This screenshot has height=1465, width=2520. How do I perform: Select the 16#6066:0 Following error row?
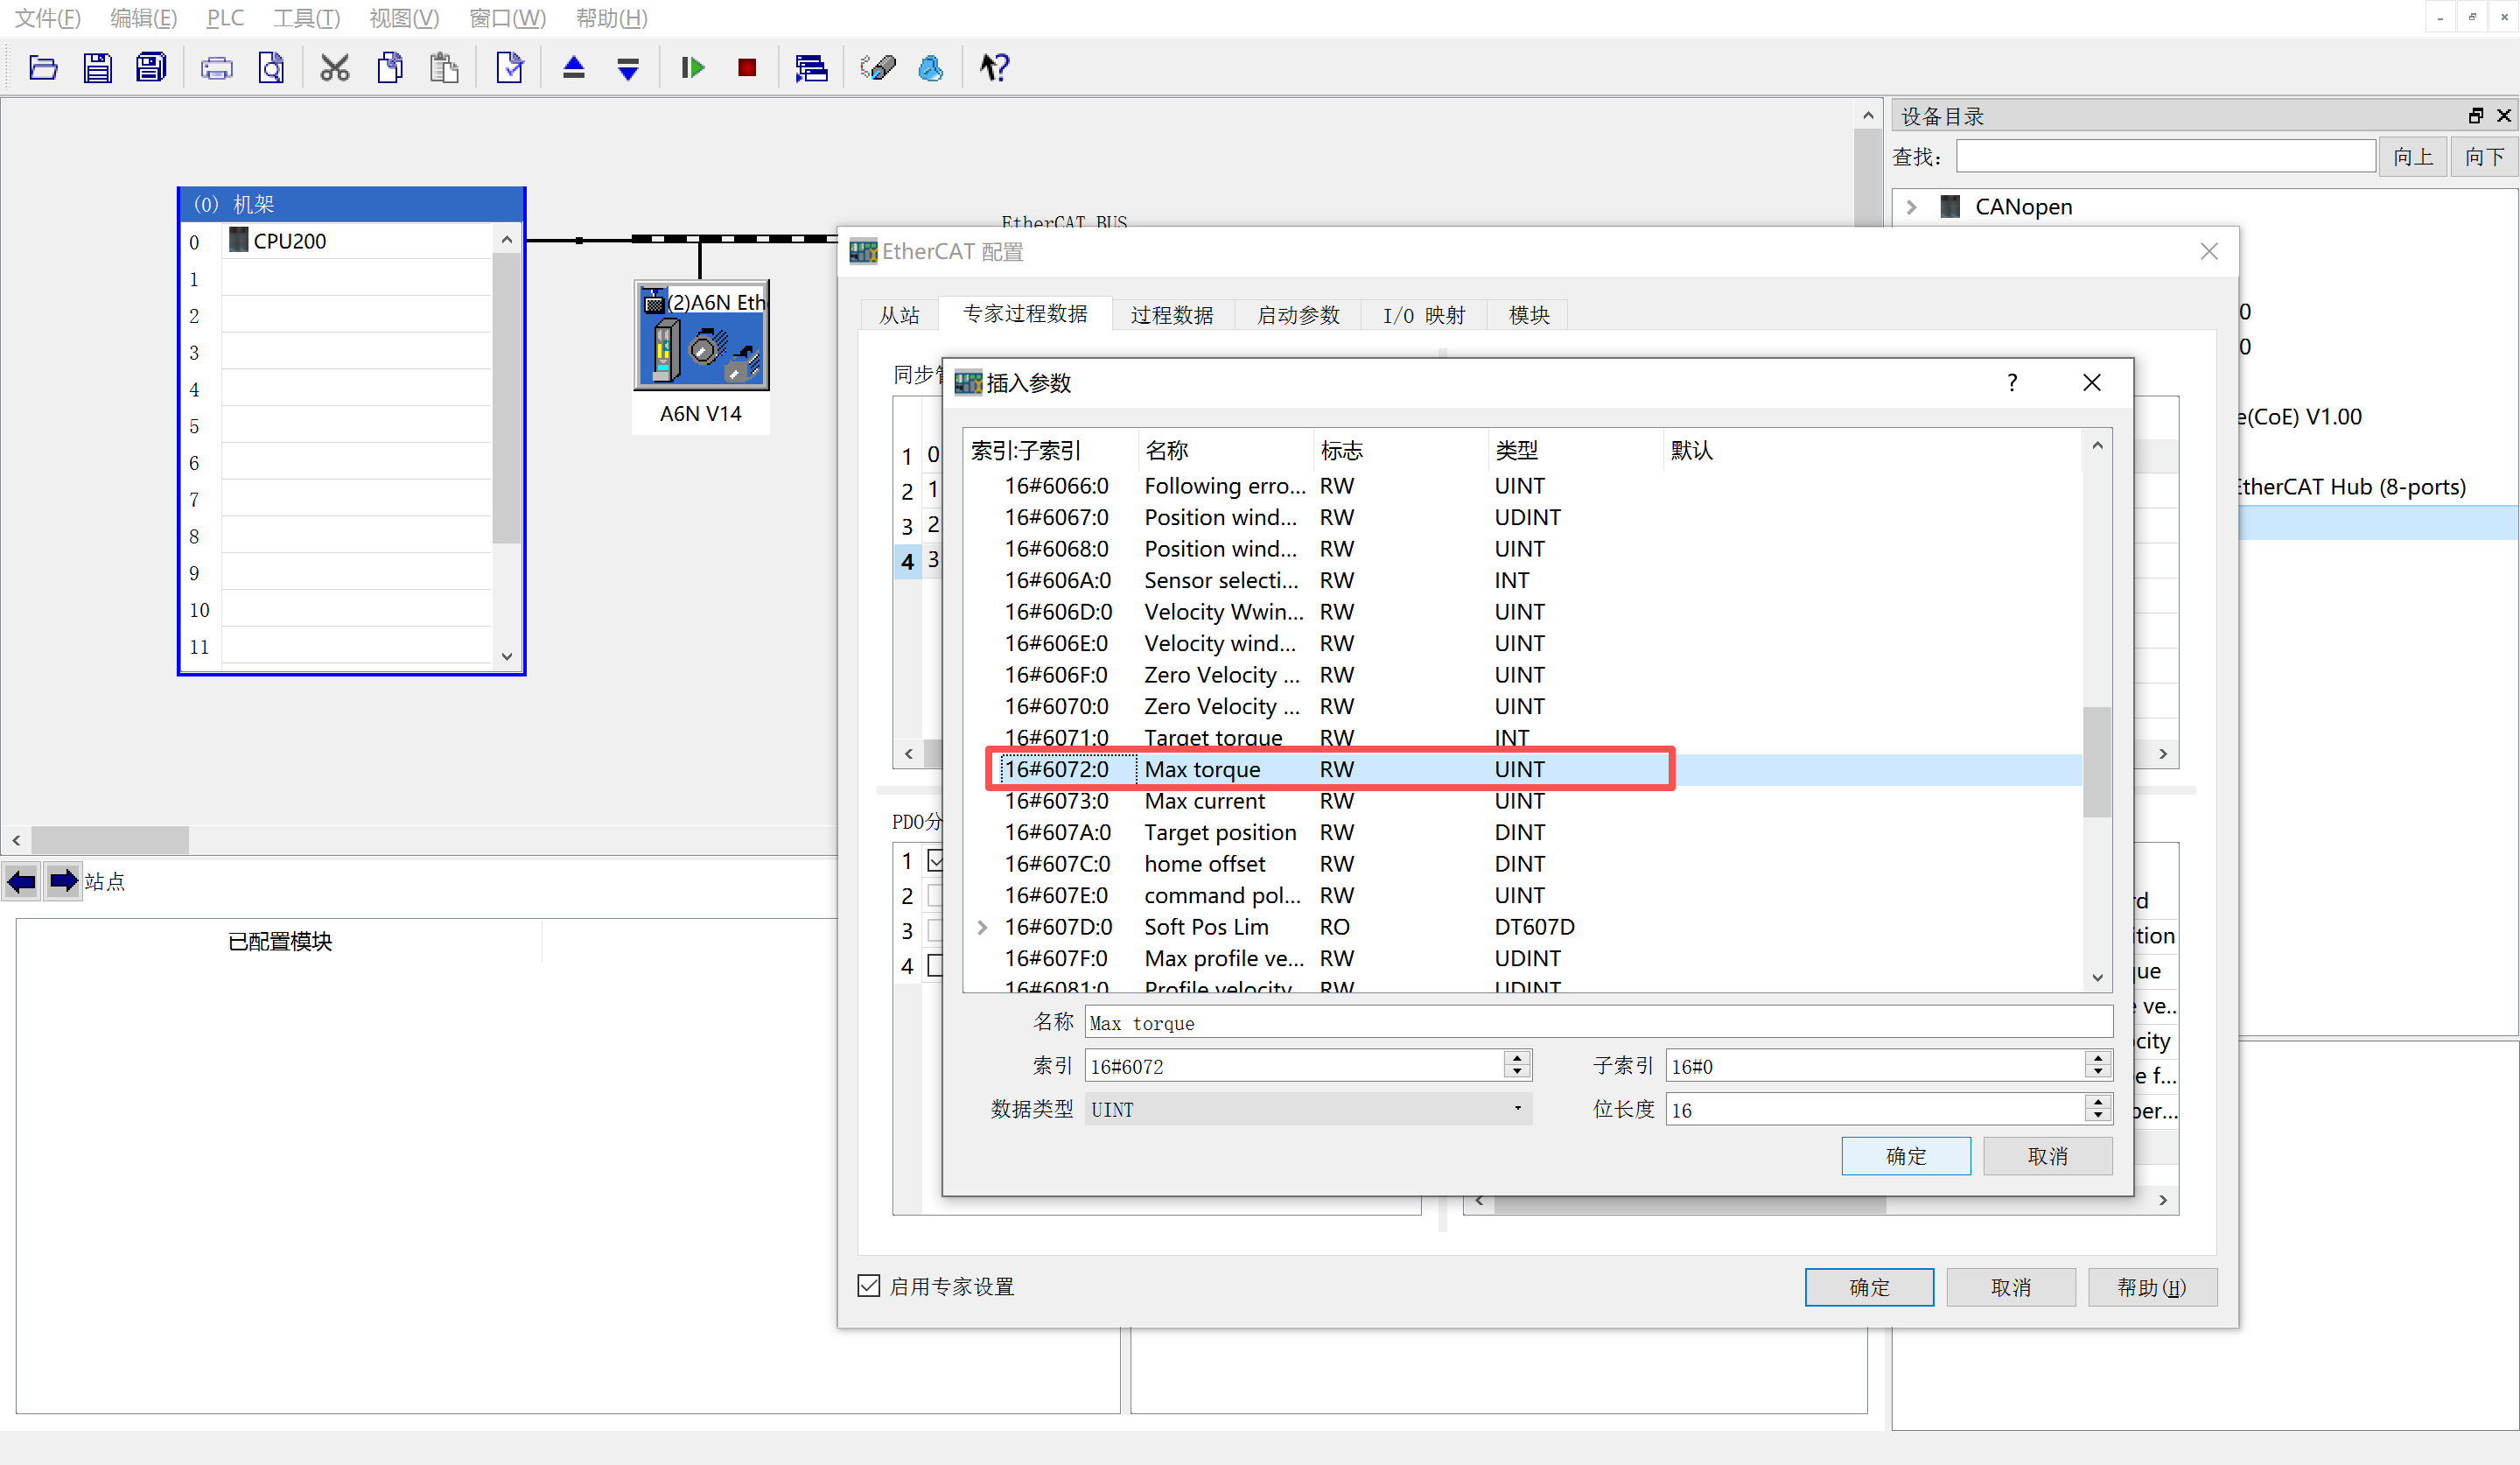(1523, 486)
